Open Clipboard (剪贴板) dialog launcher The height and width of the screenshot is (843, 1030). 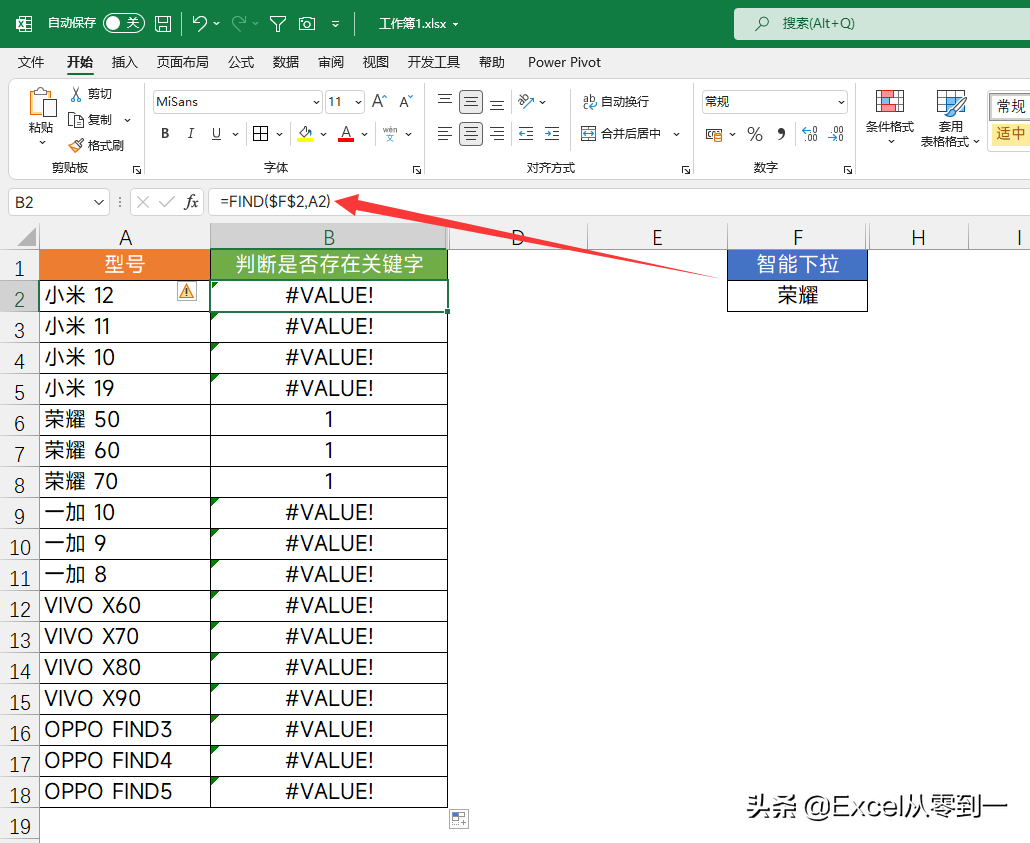137,170
